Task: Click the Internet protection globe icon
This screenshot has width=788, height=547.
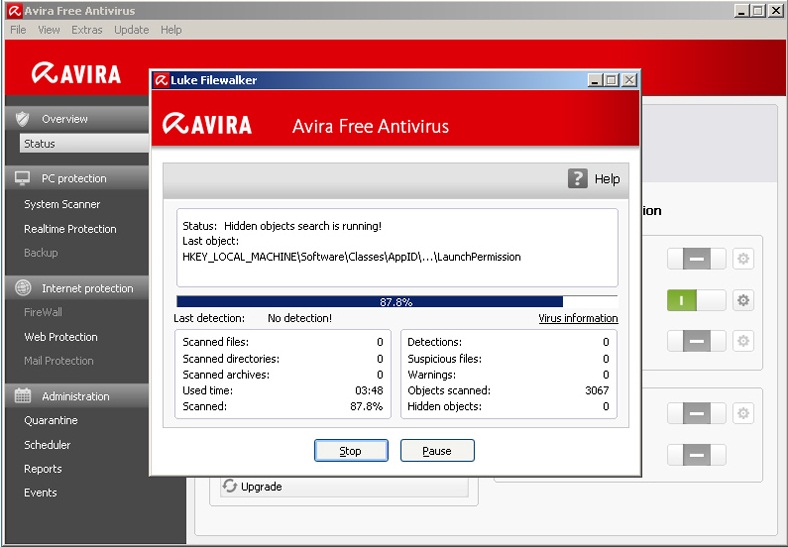Action: (x=23, y=288)
